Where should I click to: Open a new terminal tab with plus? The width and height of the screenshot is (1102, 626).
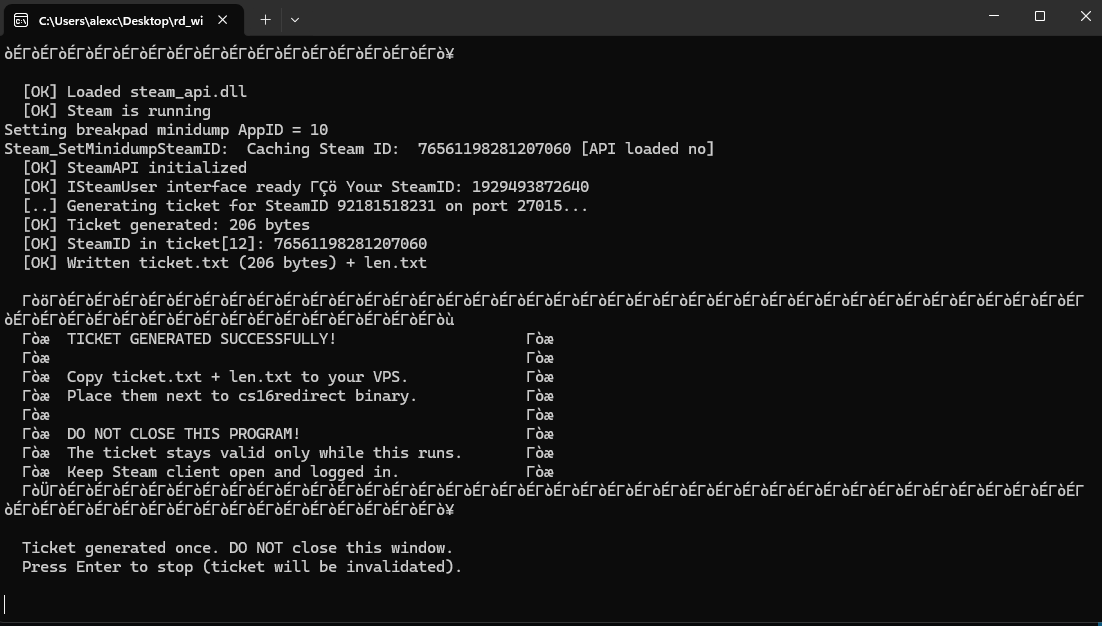pos(265,20)
